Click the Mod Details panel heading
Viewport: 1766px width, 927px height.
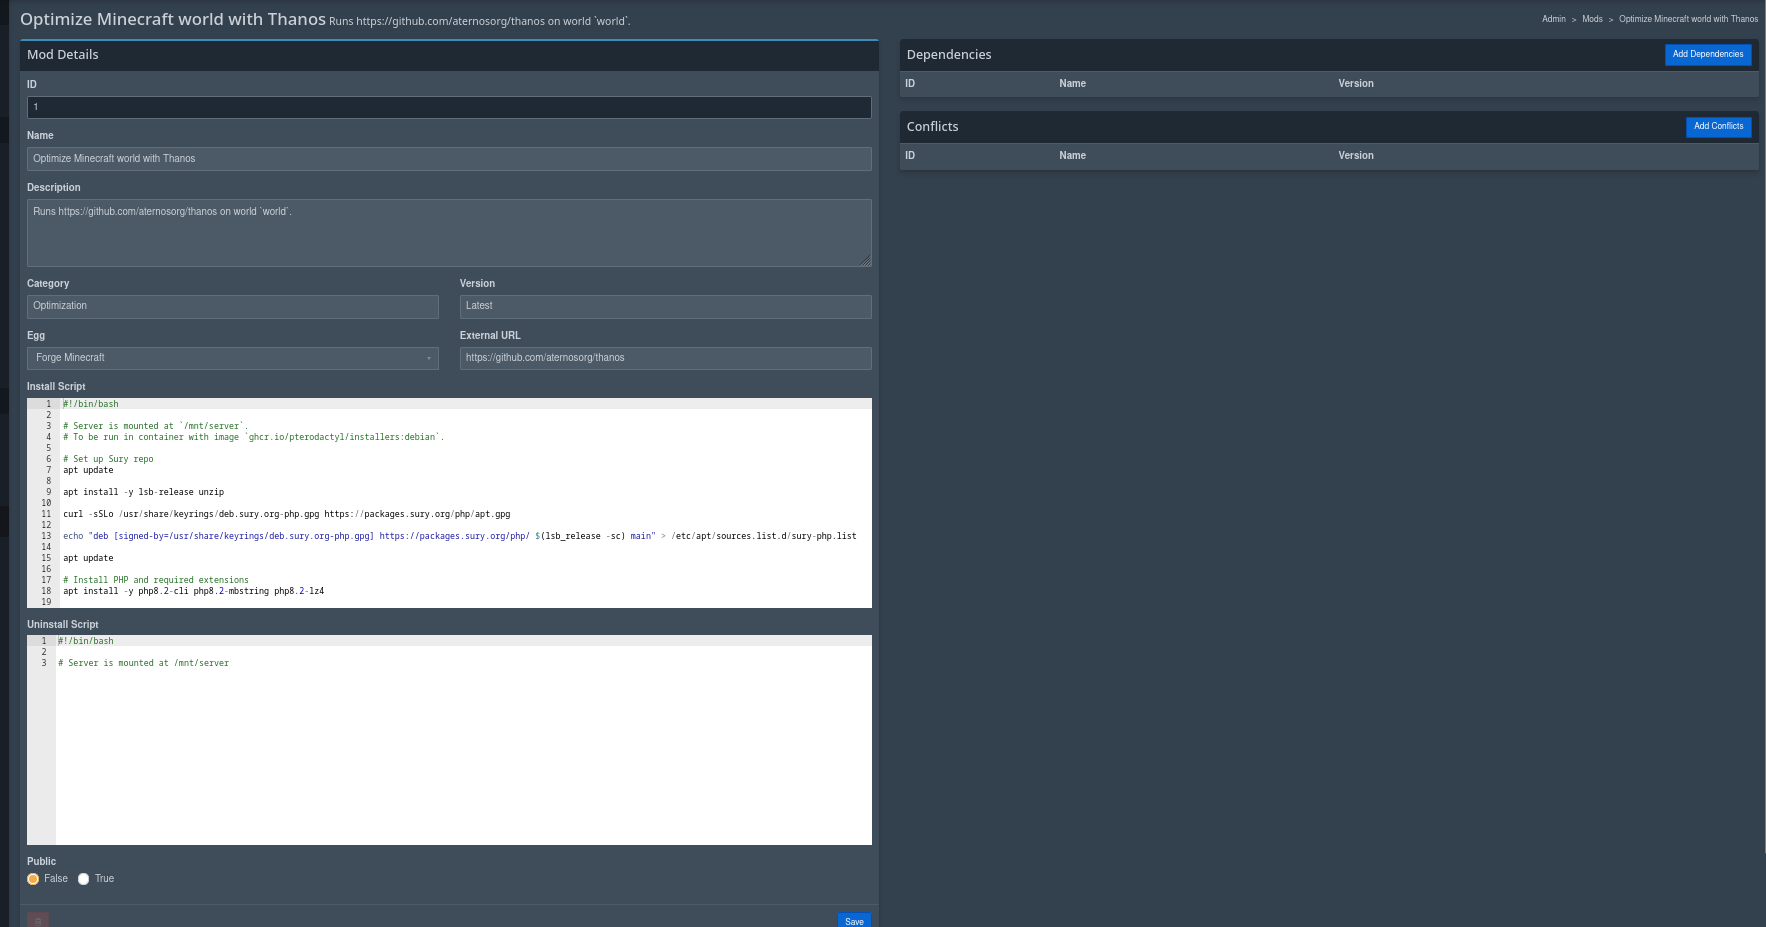tap(63, 55)
